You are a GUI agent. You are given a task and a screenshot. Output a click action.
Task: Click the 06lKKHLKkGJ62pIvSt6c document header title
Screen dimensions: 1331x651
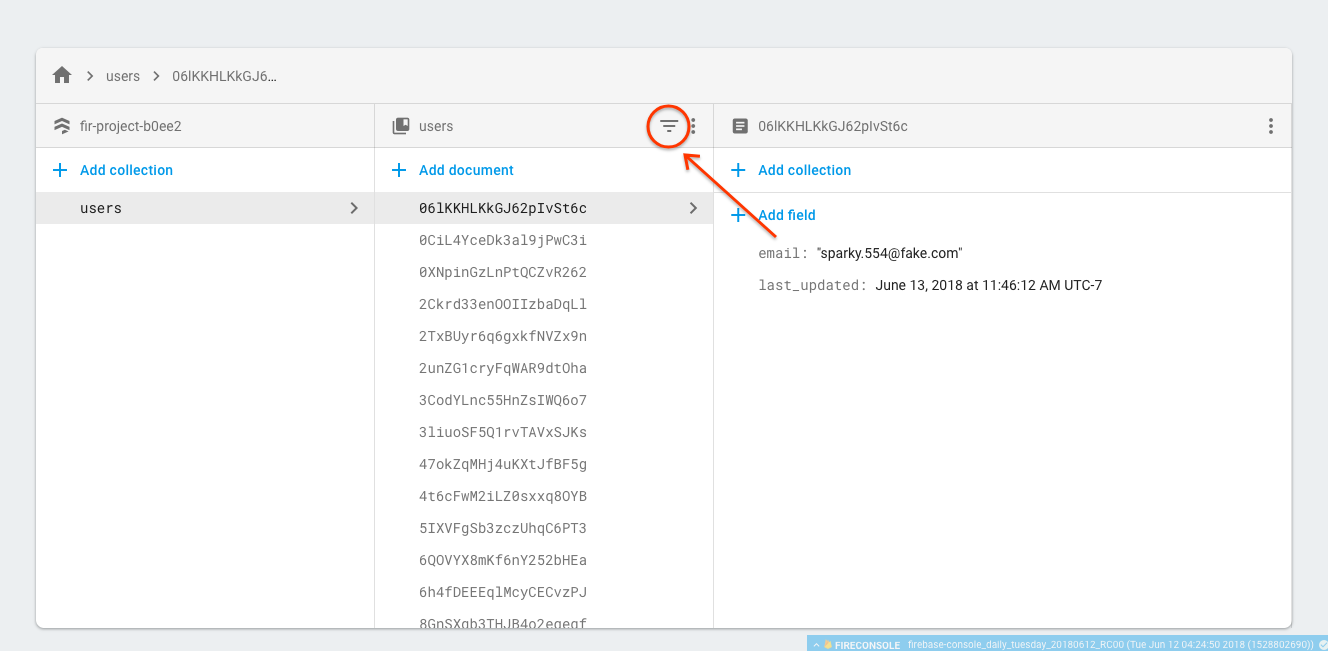click(833, 126)
